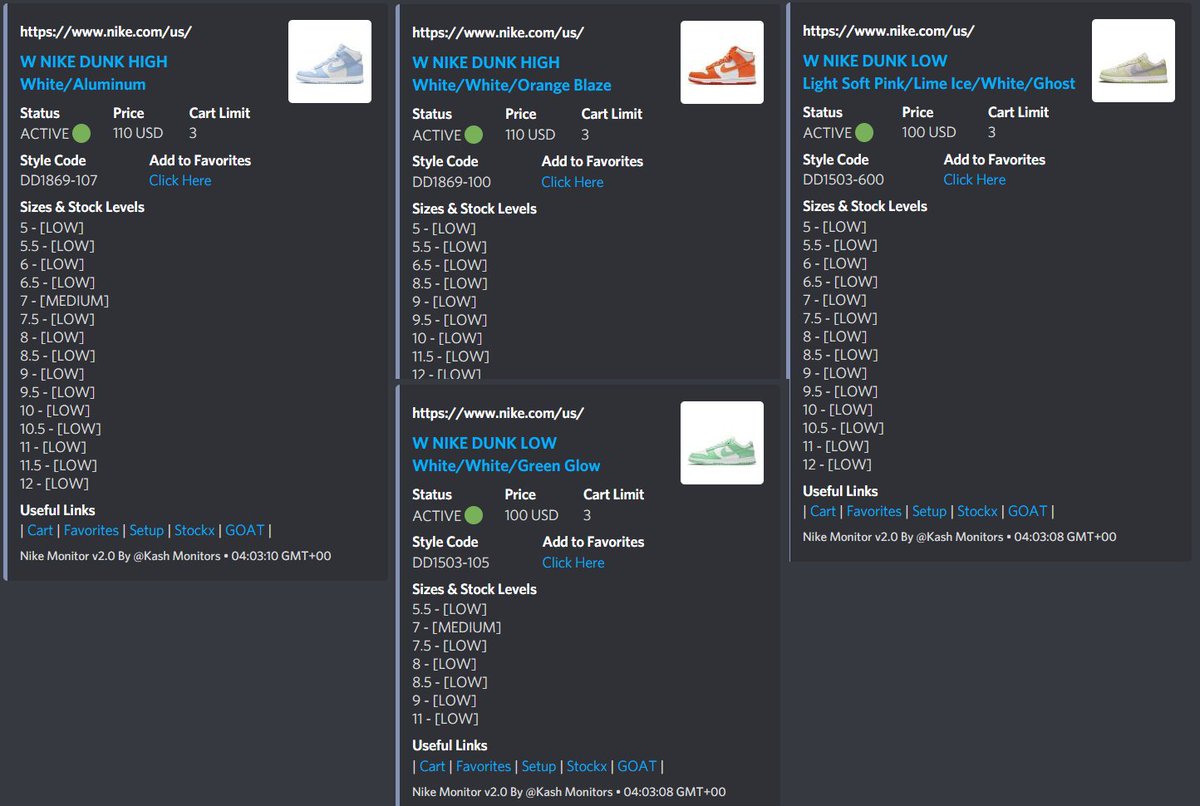Click 'Click Here' favorites link for DD1869-107
Screen dimensions: 1200x806
point(180,180)
